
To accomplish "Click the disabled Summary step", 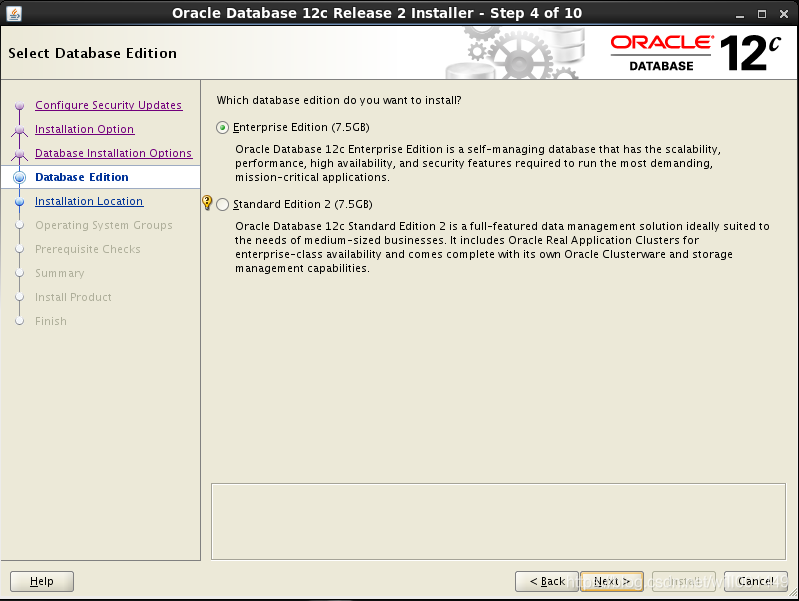I will (60, 273).
